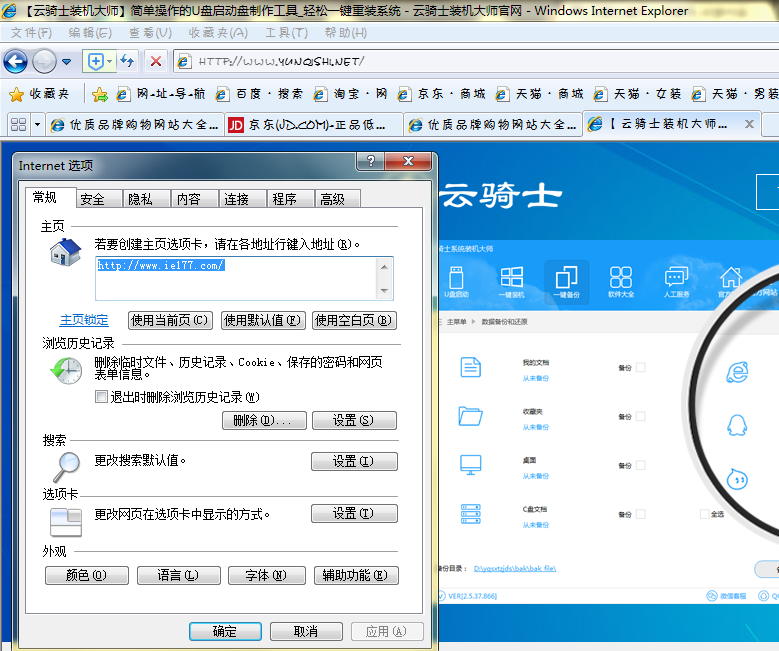Click the compatibility shield toolbar icon
Image resolution: width=779 pixels, height=651 pixels.
[95, 62]
